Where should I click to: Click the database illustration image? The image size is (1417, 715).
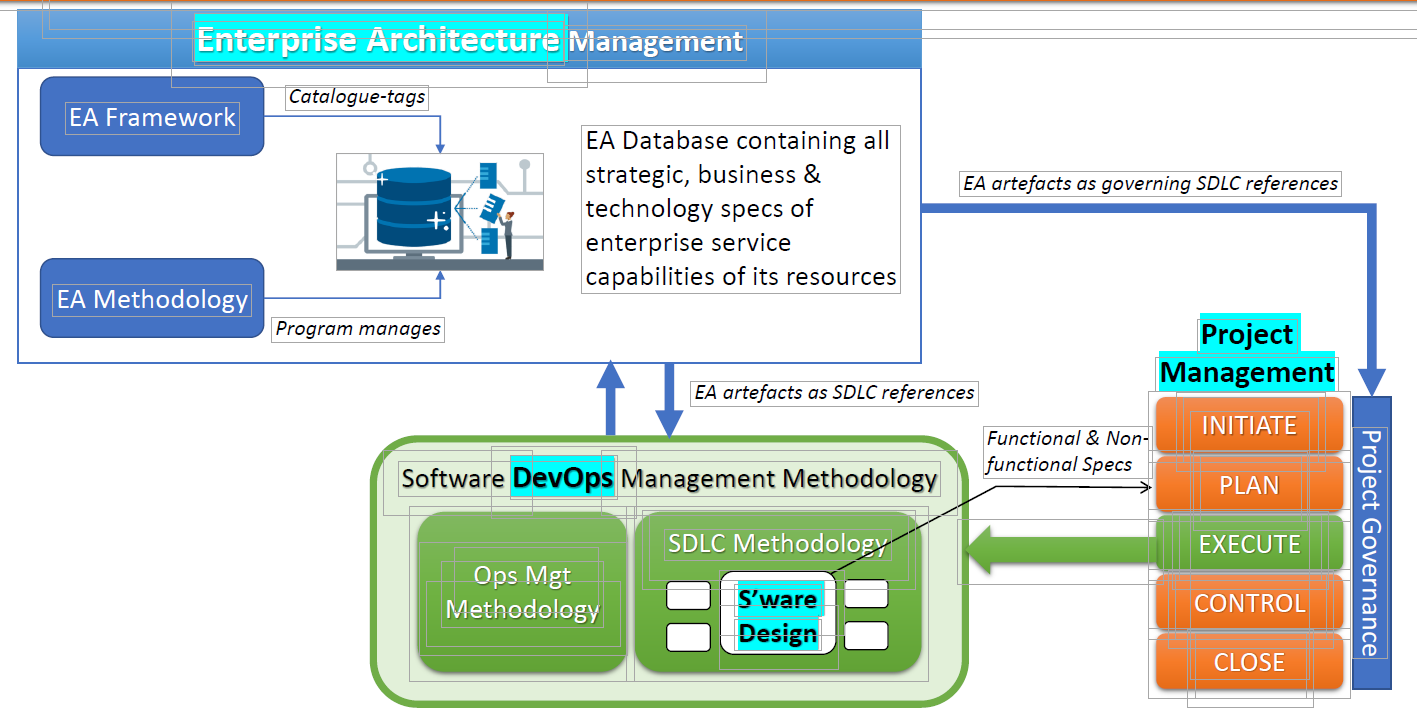click(x=440, y=212)
